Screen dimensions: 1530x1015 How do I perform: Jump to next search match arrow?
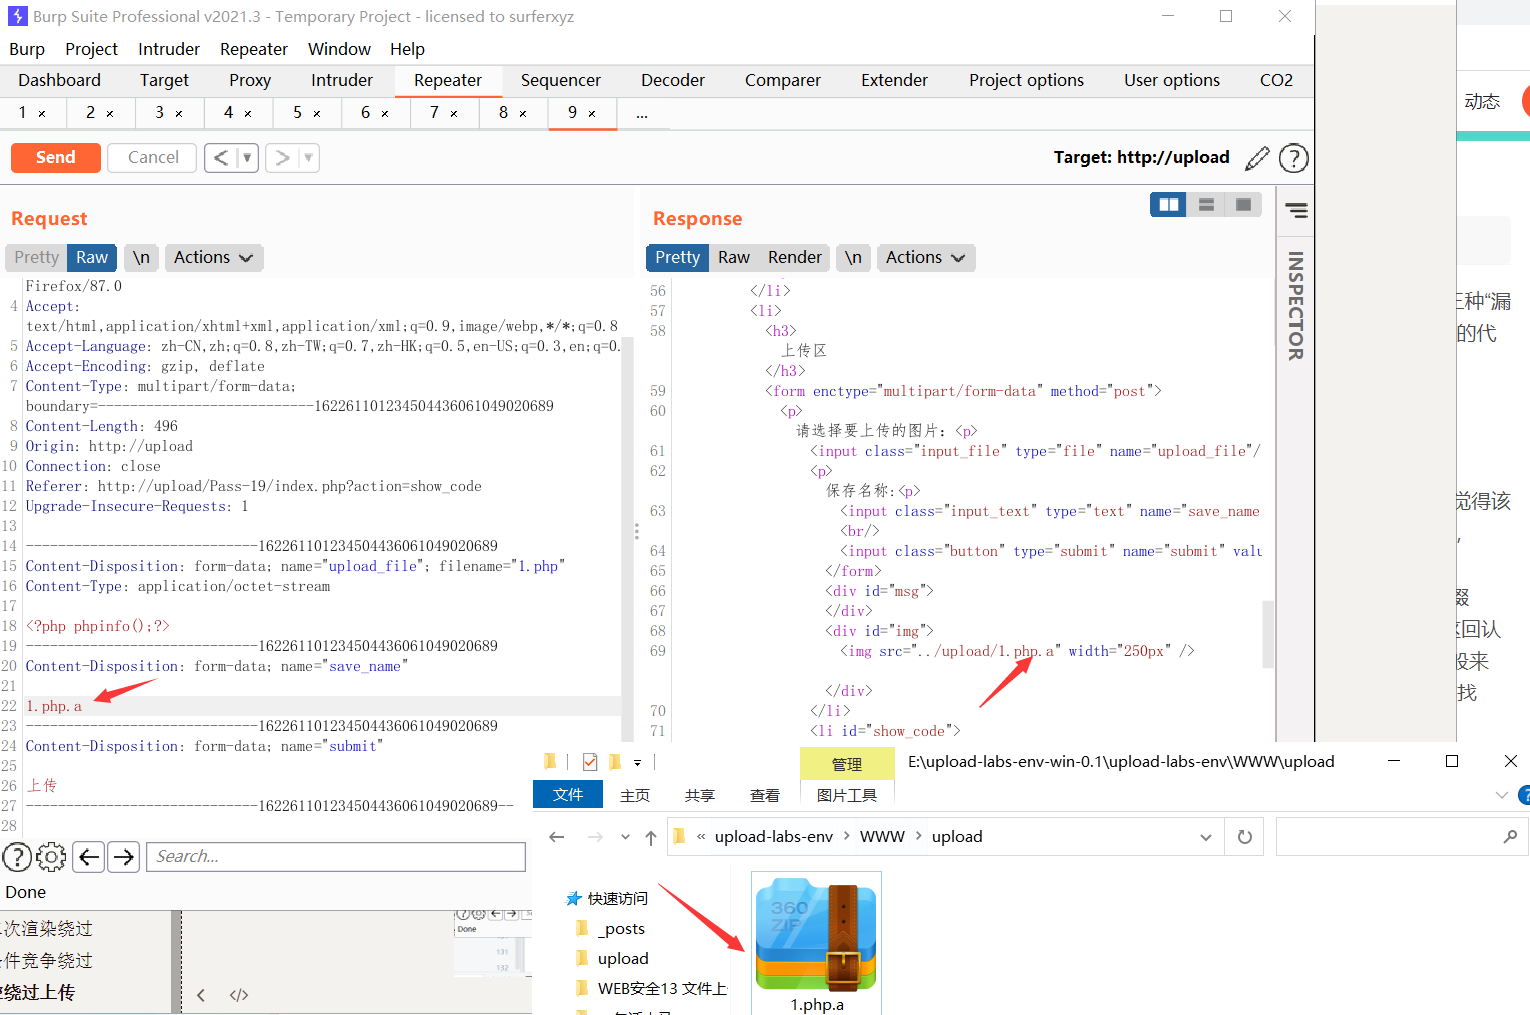[x=124, y=857]
